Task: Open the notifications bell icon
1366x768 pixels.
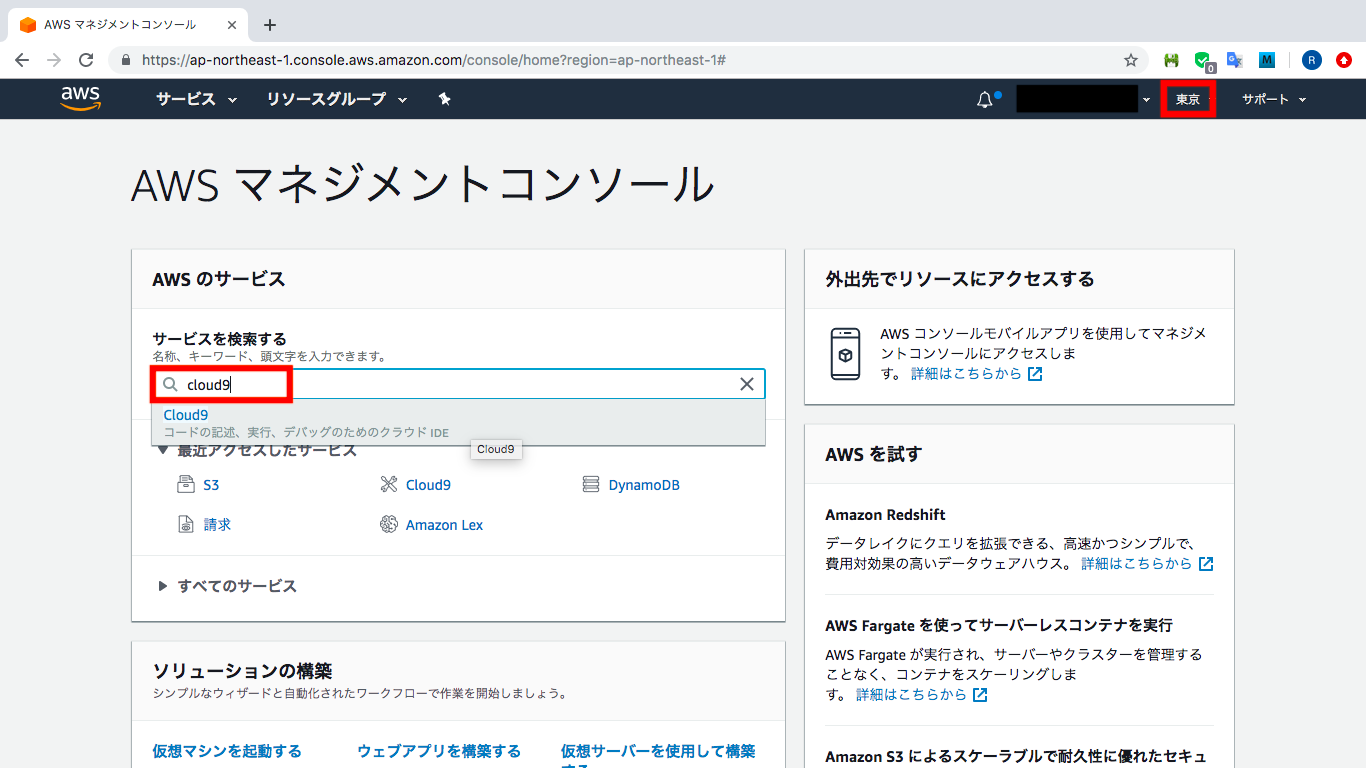Action: click(x=986, y=99)
